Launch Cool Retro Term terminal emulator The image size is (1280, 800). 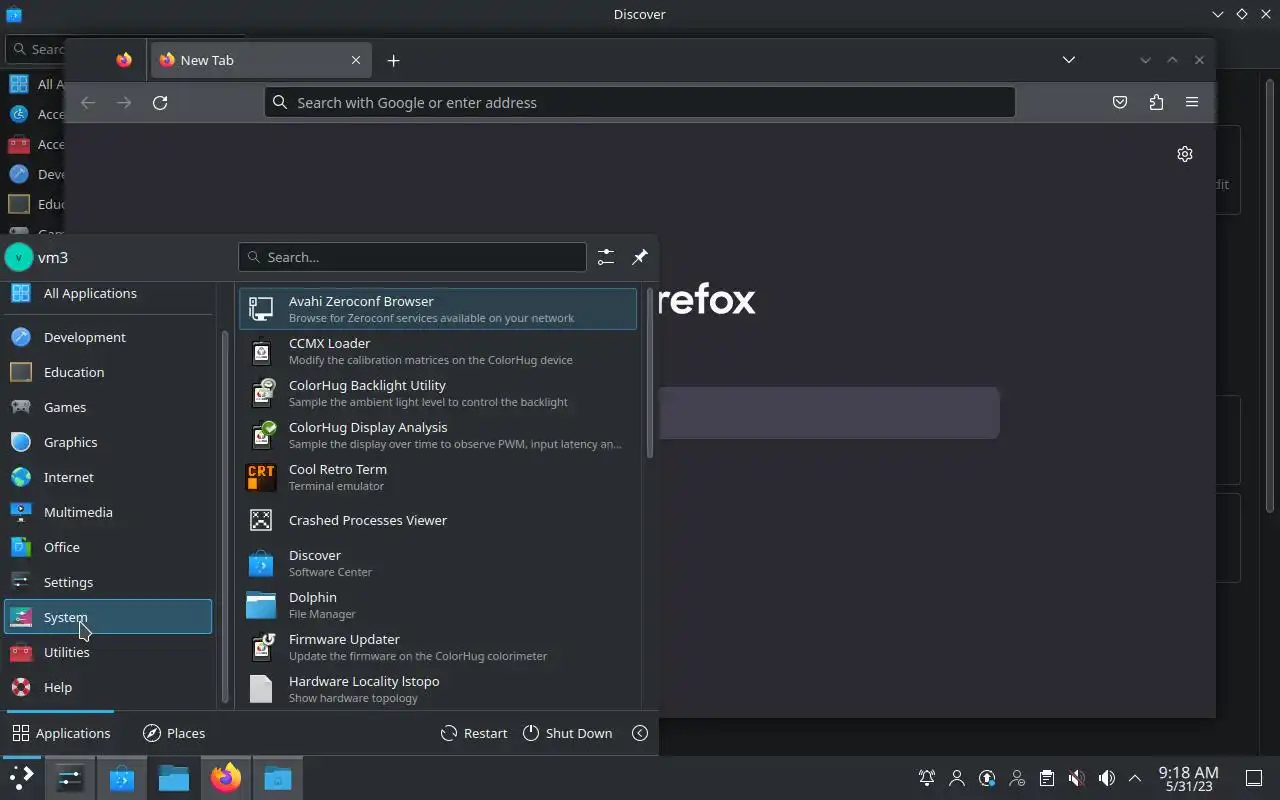point(437,477)
